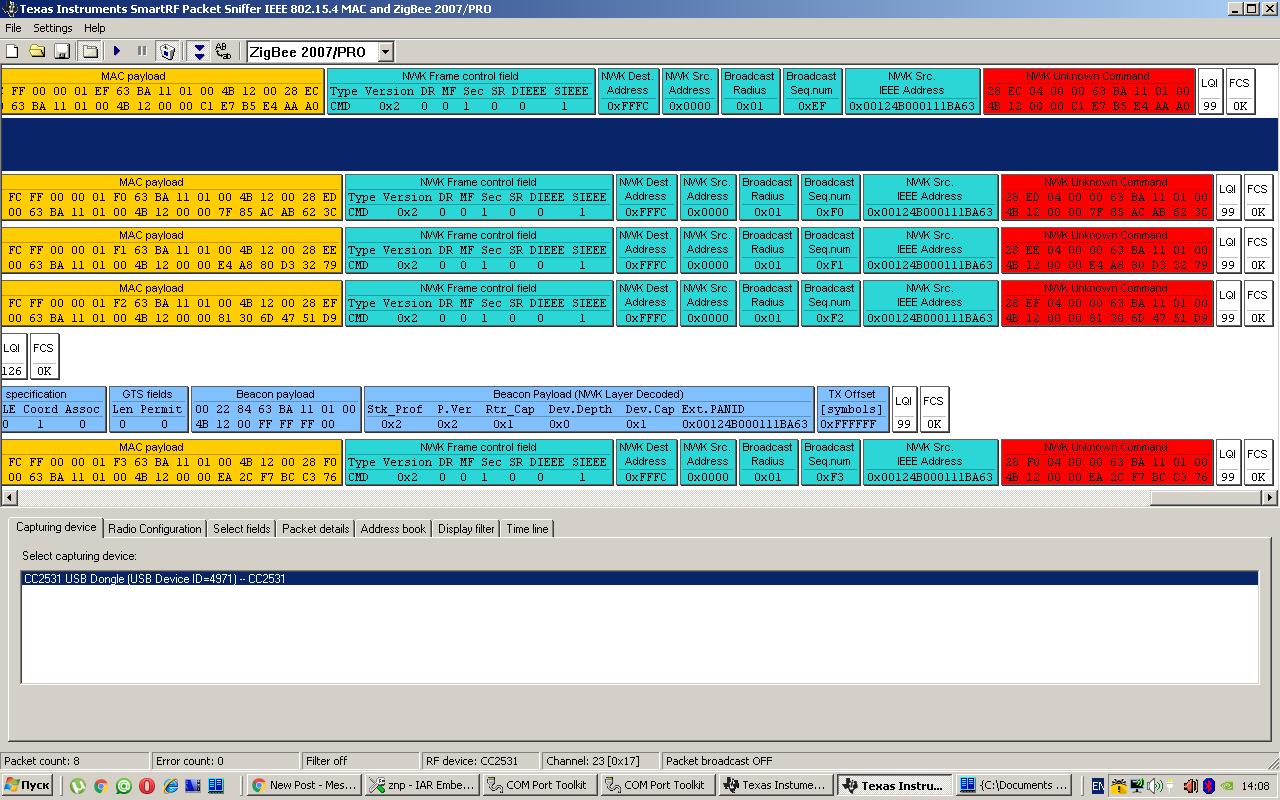Launch Opera from the quick launch bar
This screenshot has width=1280, height=800.
tap(147, 786)
